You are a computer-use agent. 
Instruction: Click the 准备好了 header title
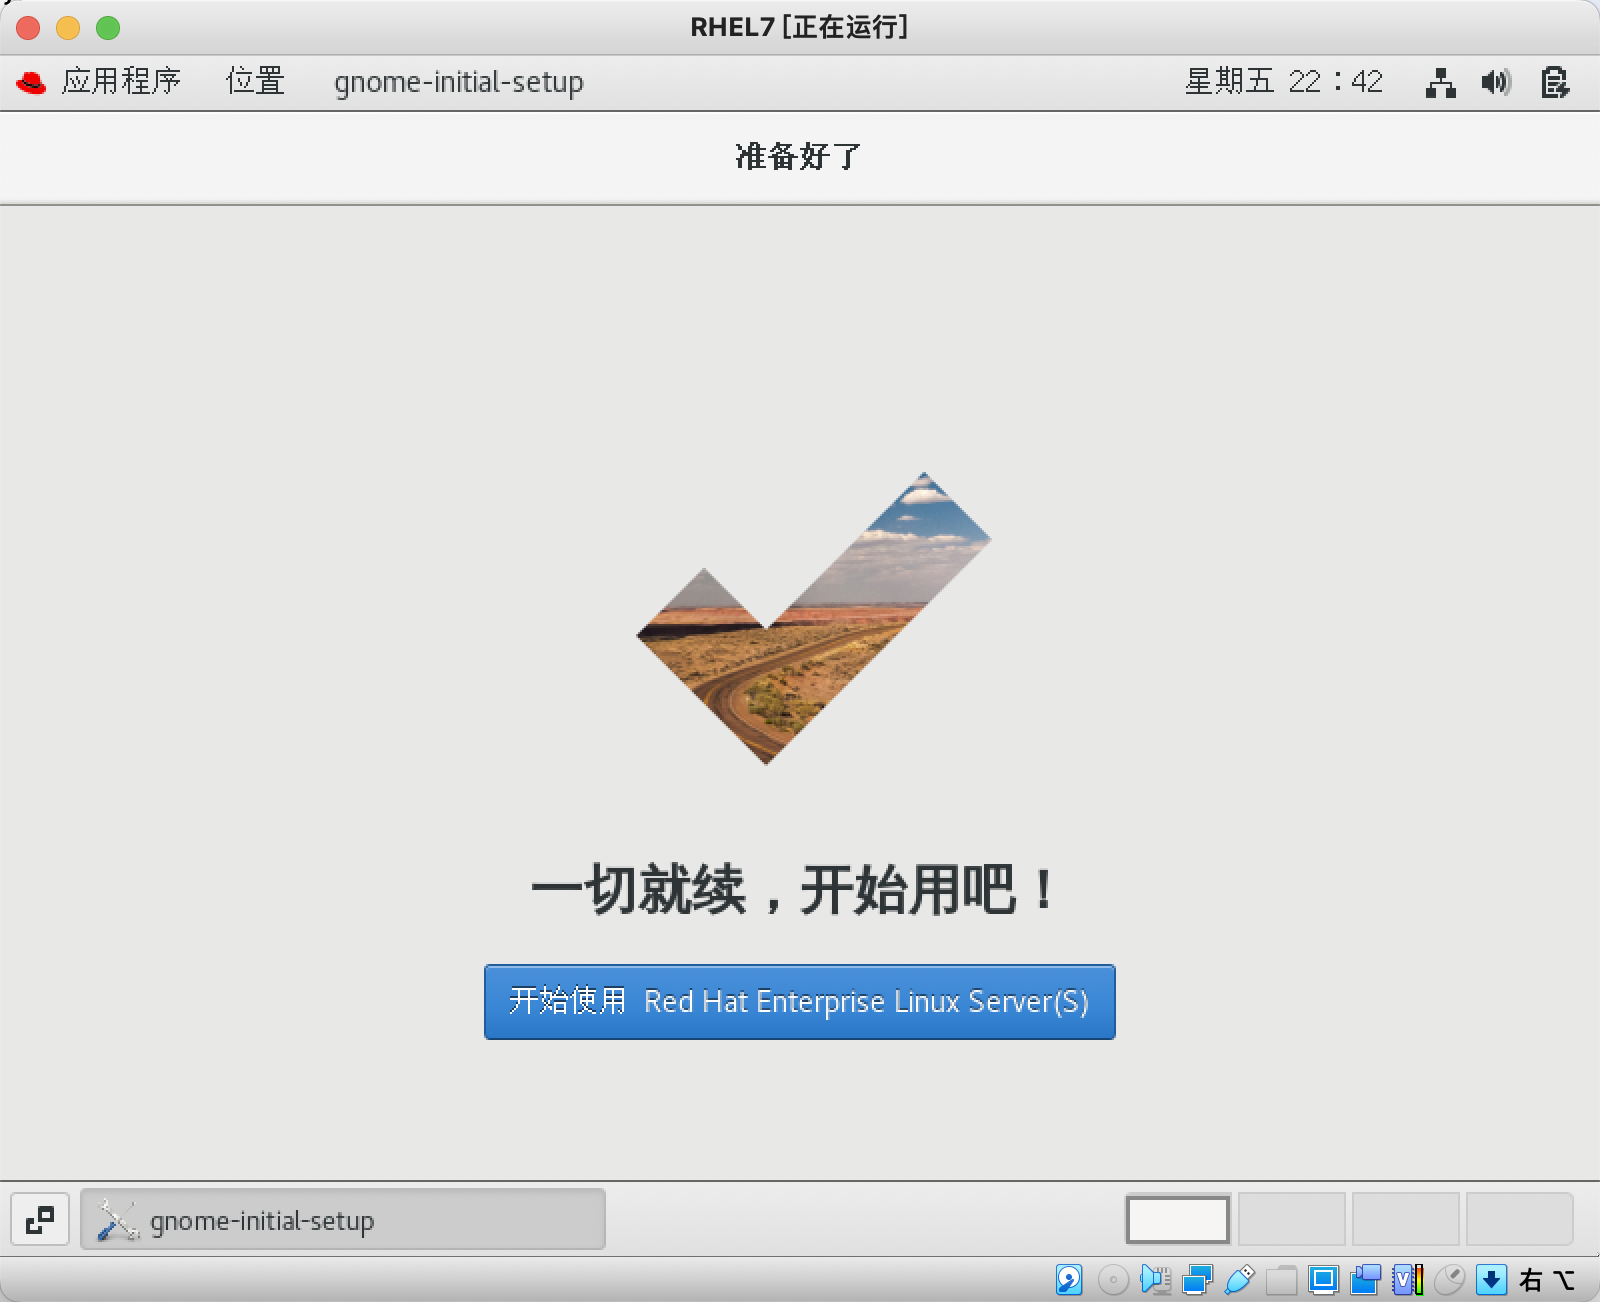(x=798, y=157)
